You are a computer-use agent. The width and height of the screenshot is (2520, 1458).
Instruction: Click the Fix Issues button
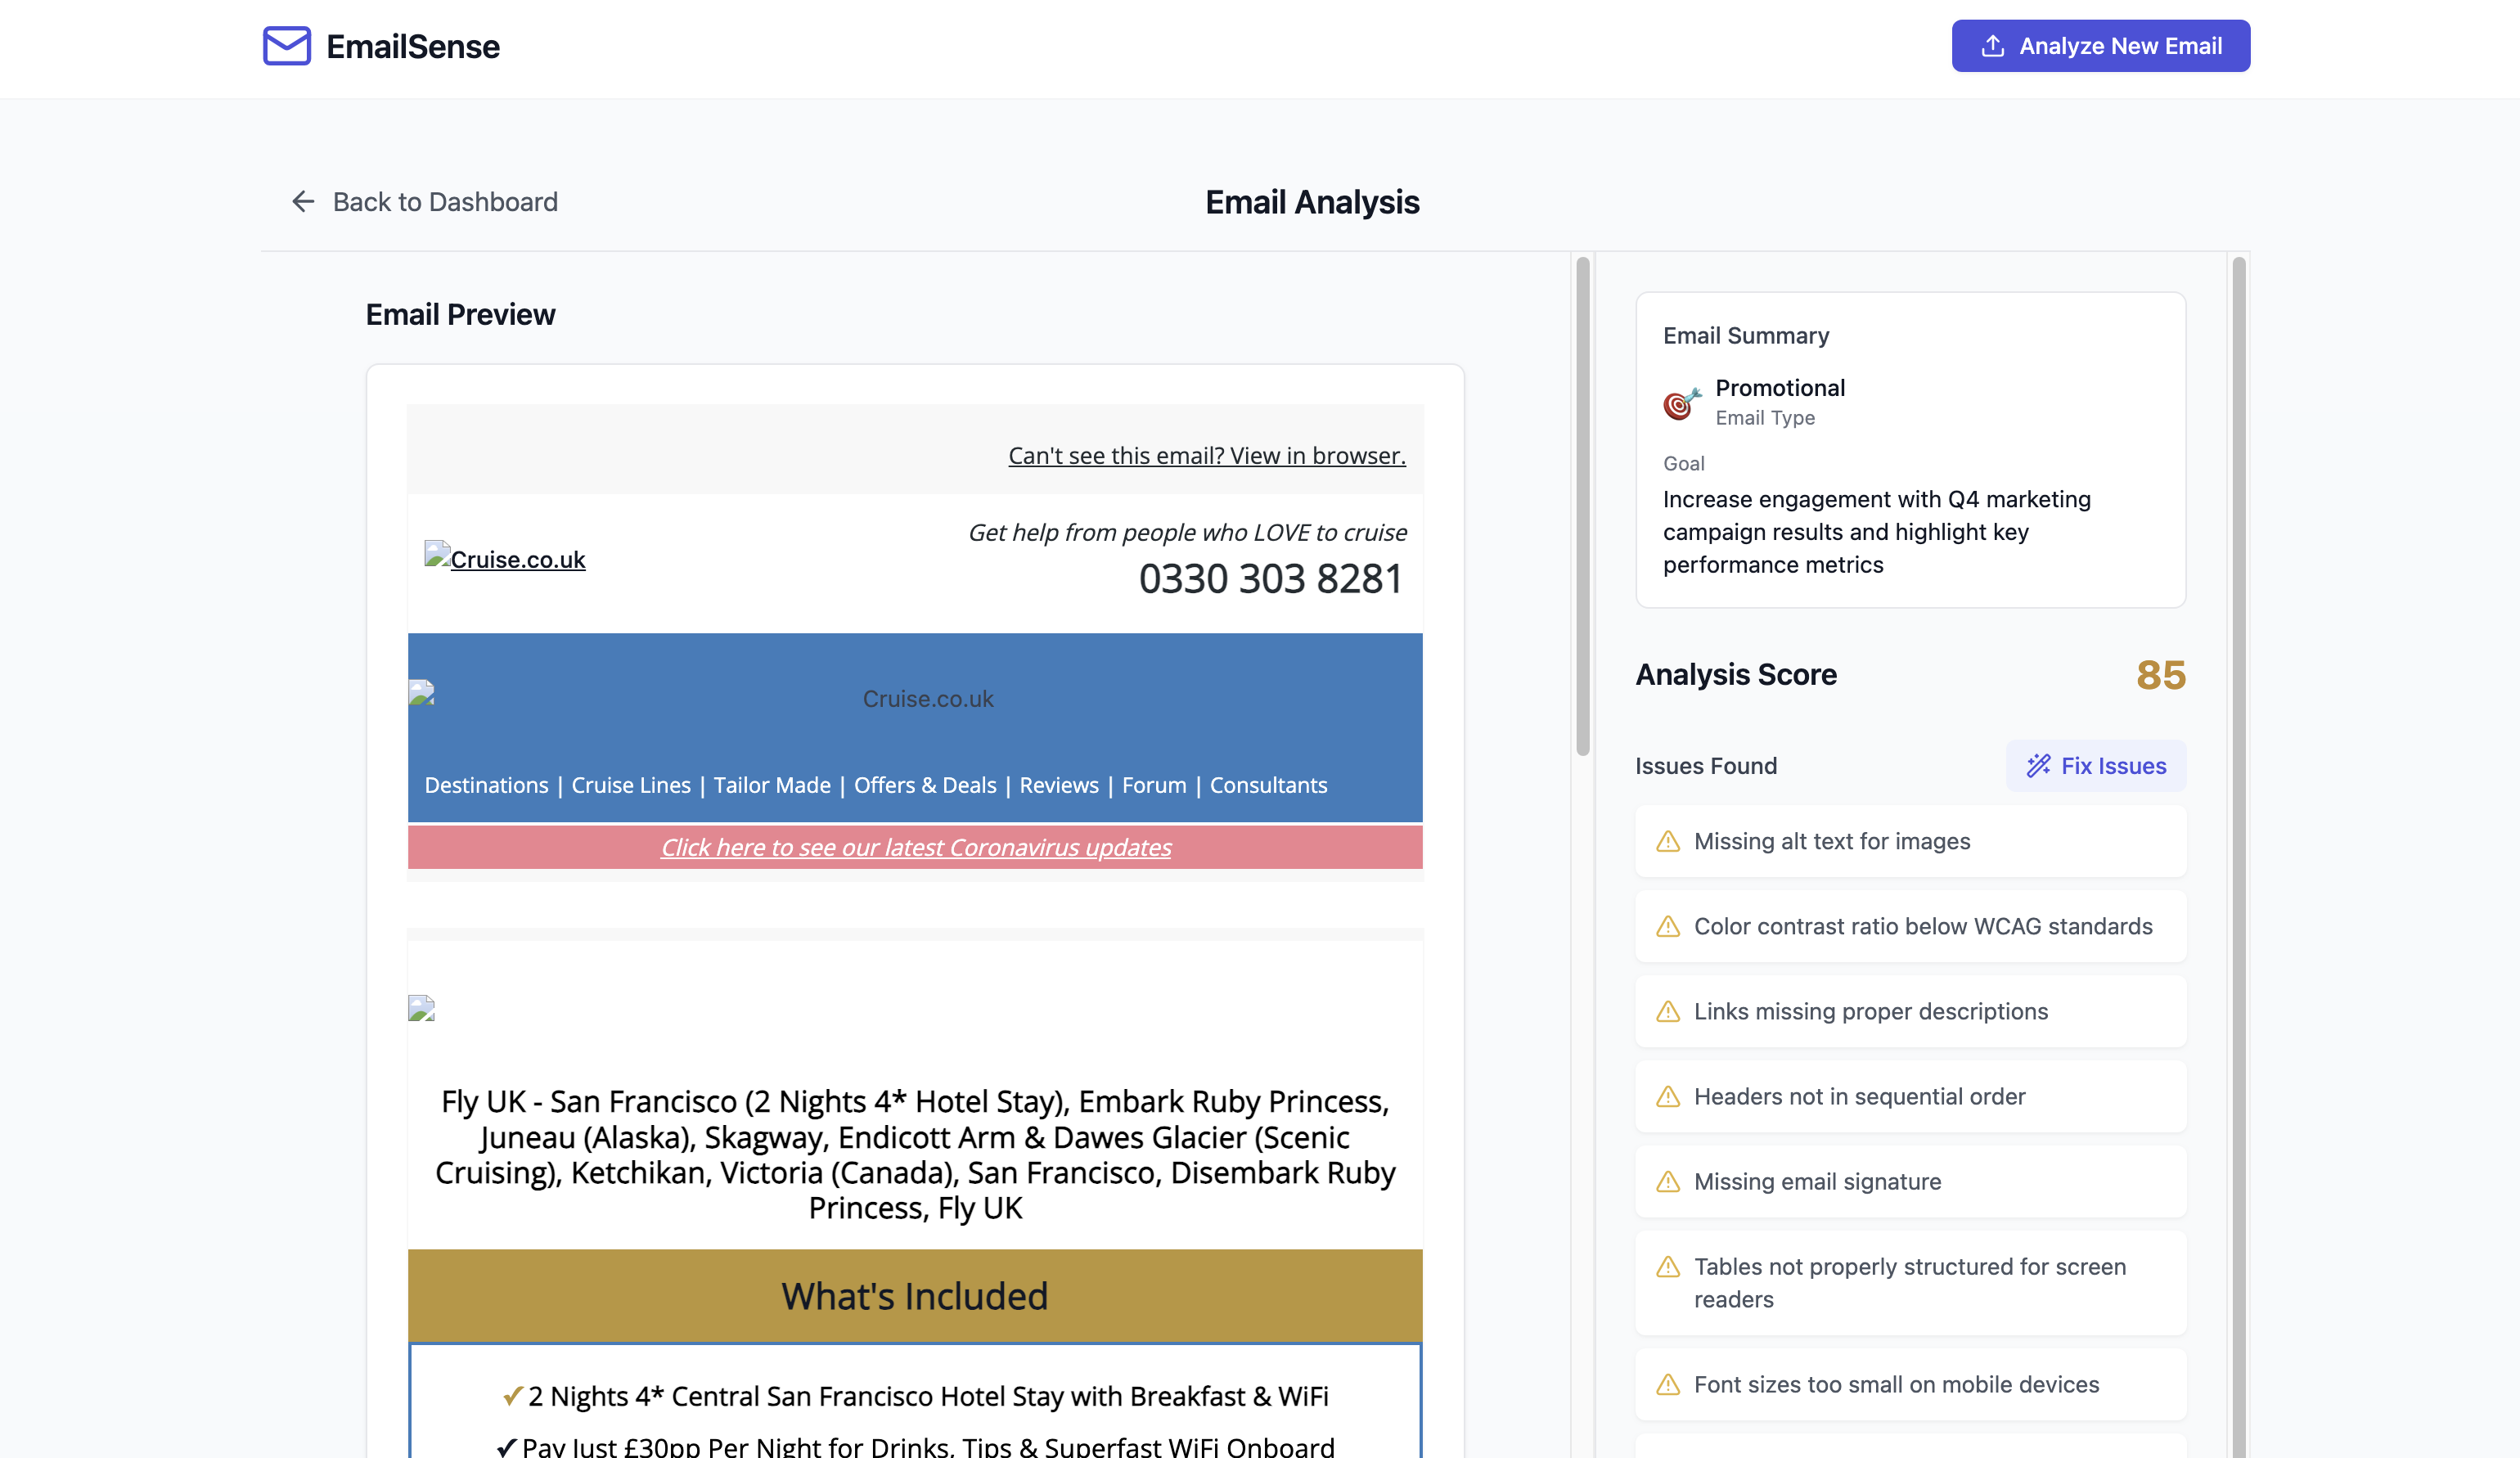2095,766
